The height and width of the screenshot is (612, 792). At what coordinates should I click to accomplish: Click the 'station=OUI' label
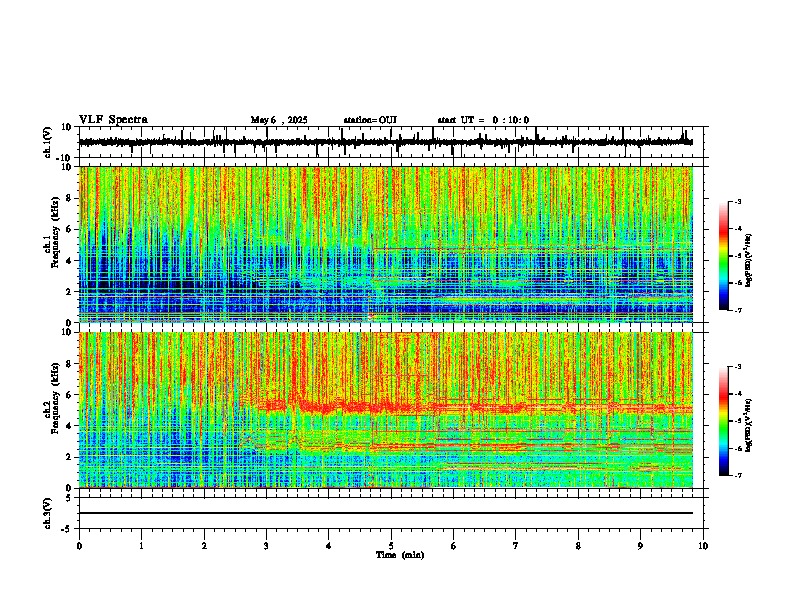(x=370, y=120)
